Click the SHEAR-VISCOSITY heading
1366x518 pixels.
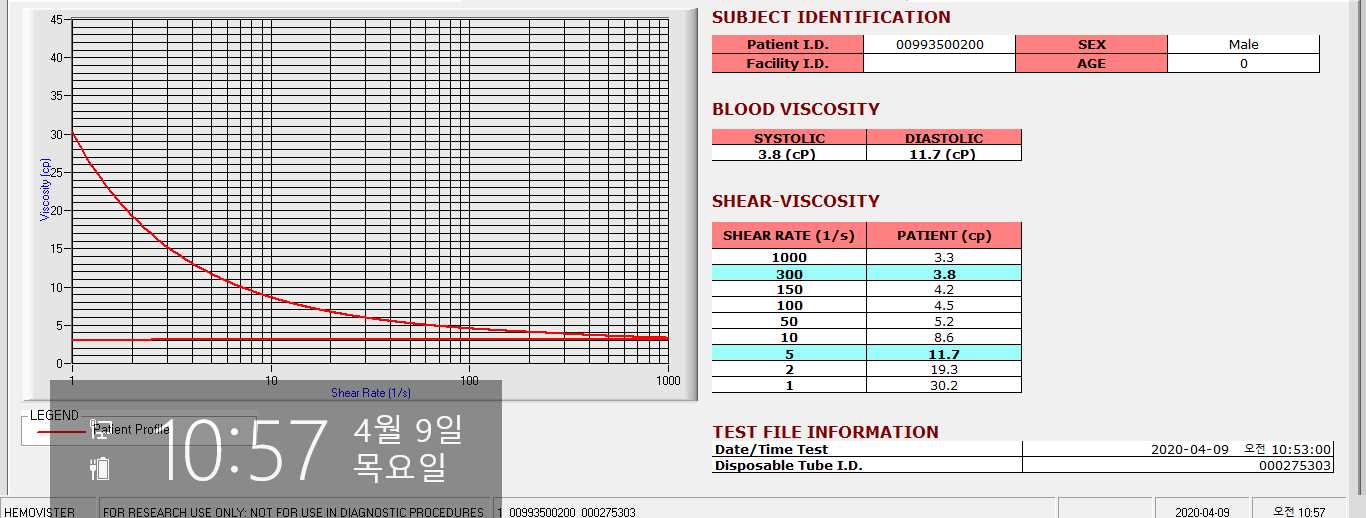pos(796,201)
